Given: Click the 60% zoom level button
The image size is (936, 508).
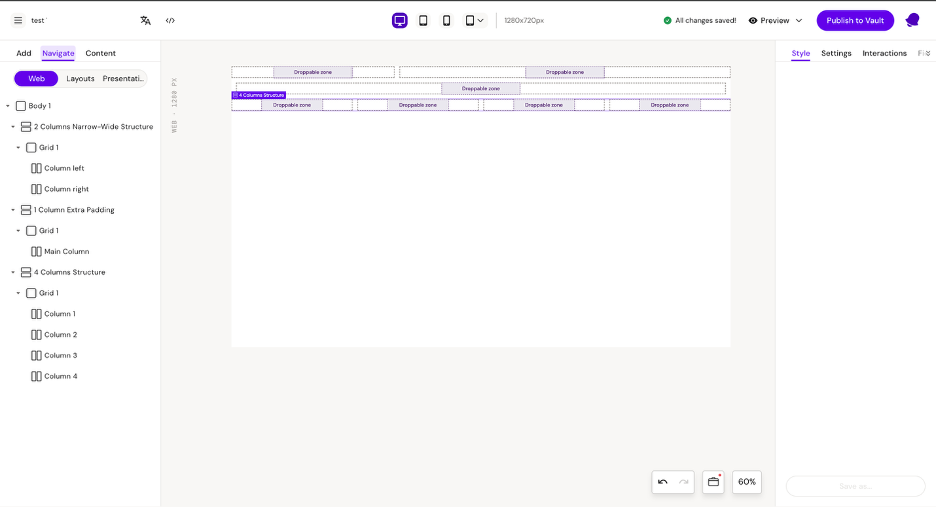Looking at the screenshot, I should pos(747,482).
